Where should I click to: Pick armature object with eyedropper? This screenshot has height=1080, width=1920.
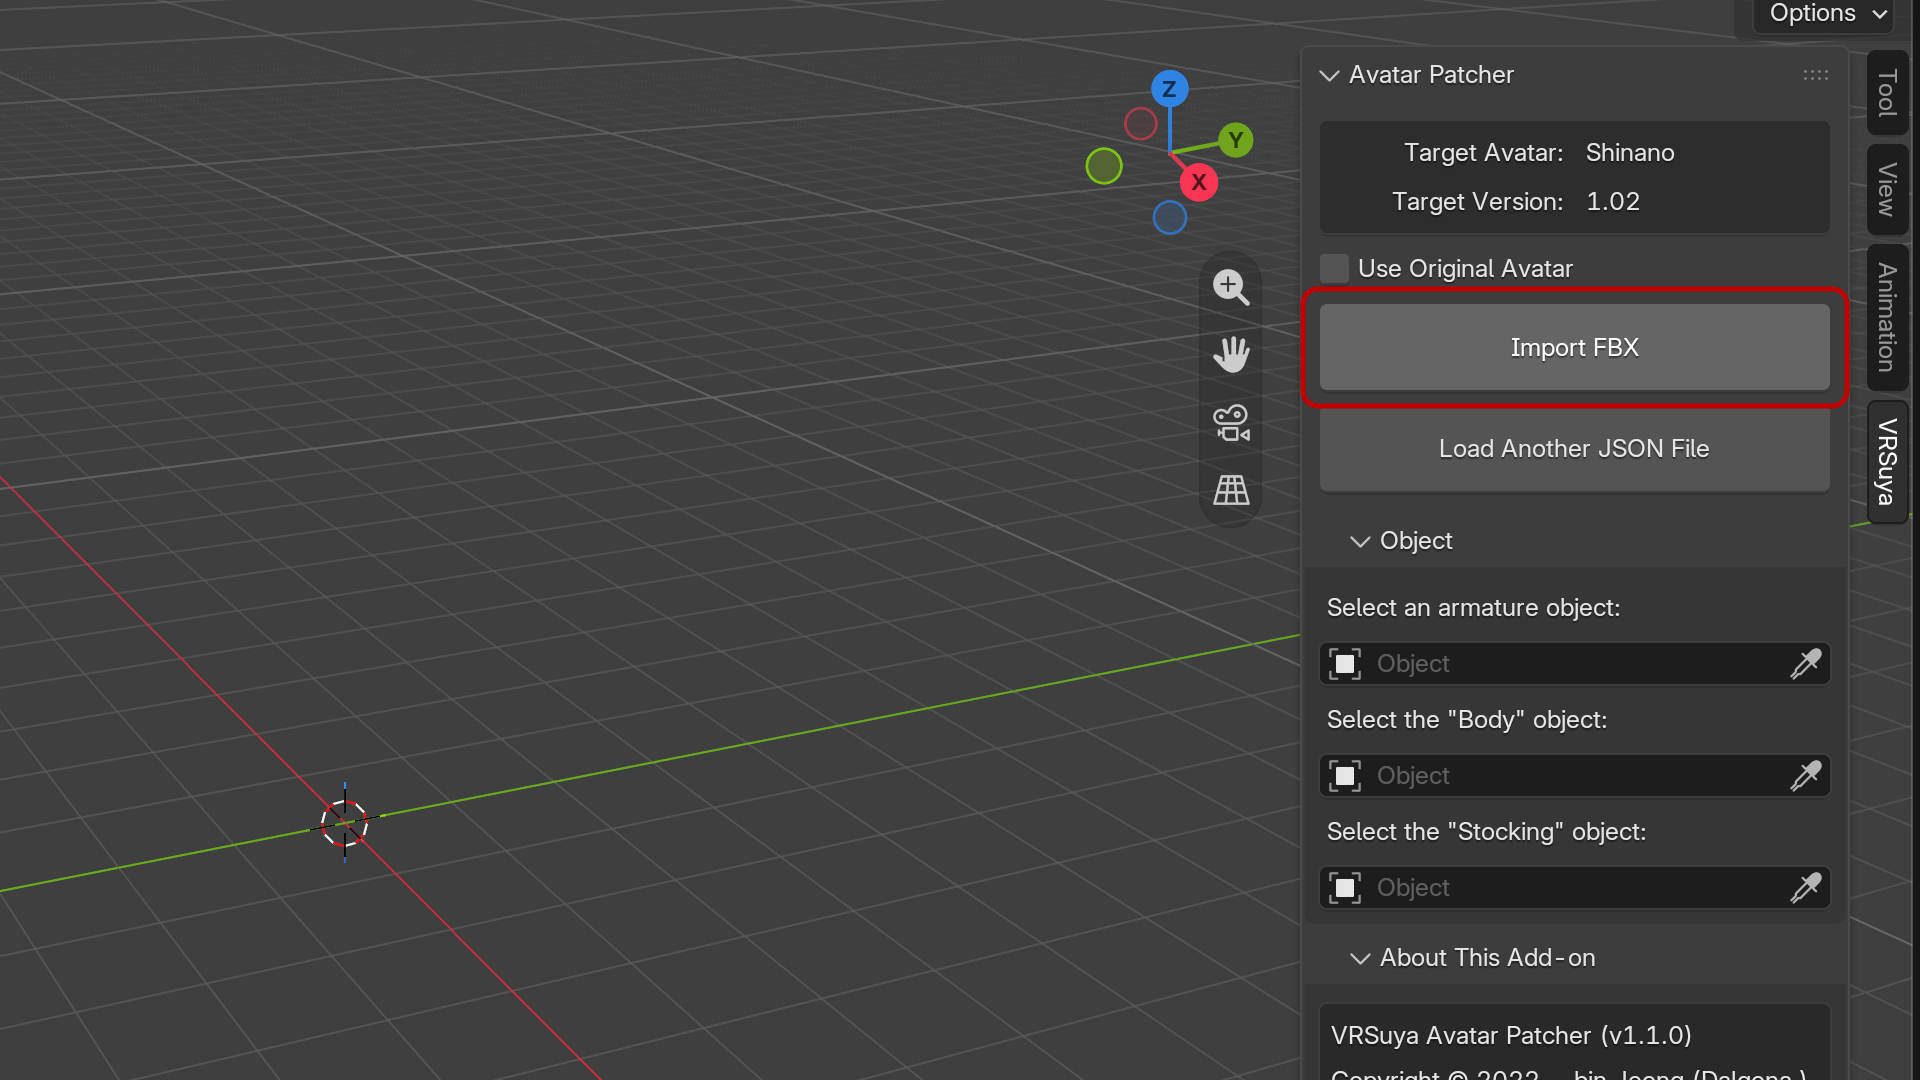tap(1806, 664)
